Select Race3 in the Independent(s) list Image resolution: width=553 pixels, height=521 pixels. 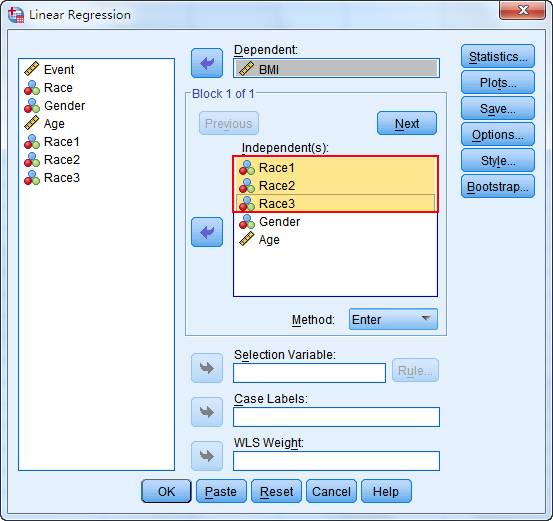click(335, 204)
